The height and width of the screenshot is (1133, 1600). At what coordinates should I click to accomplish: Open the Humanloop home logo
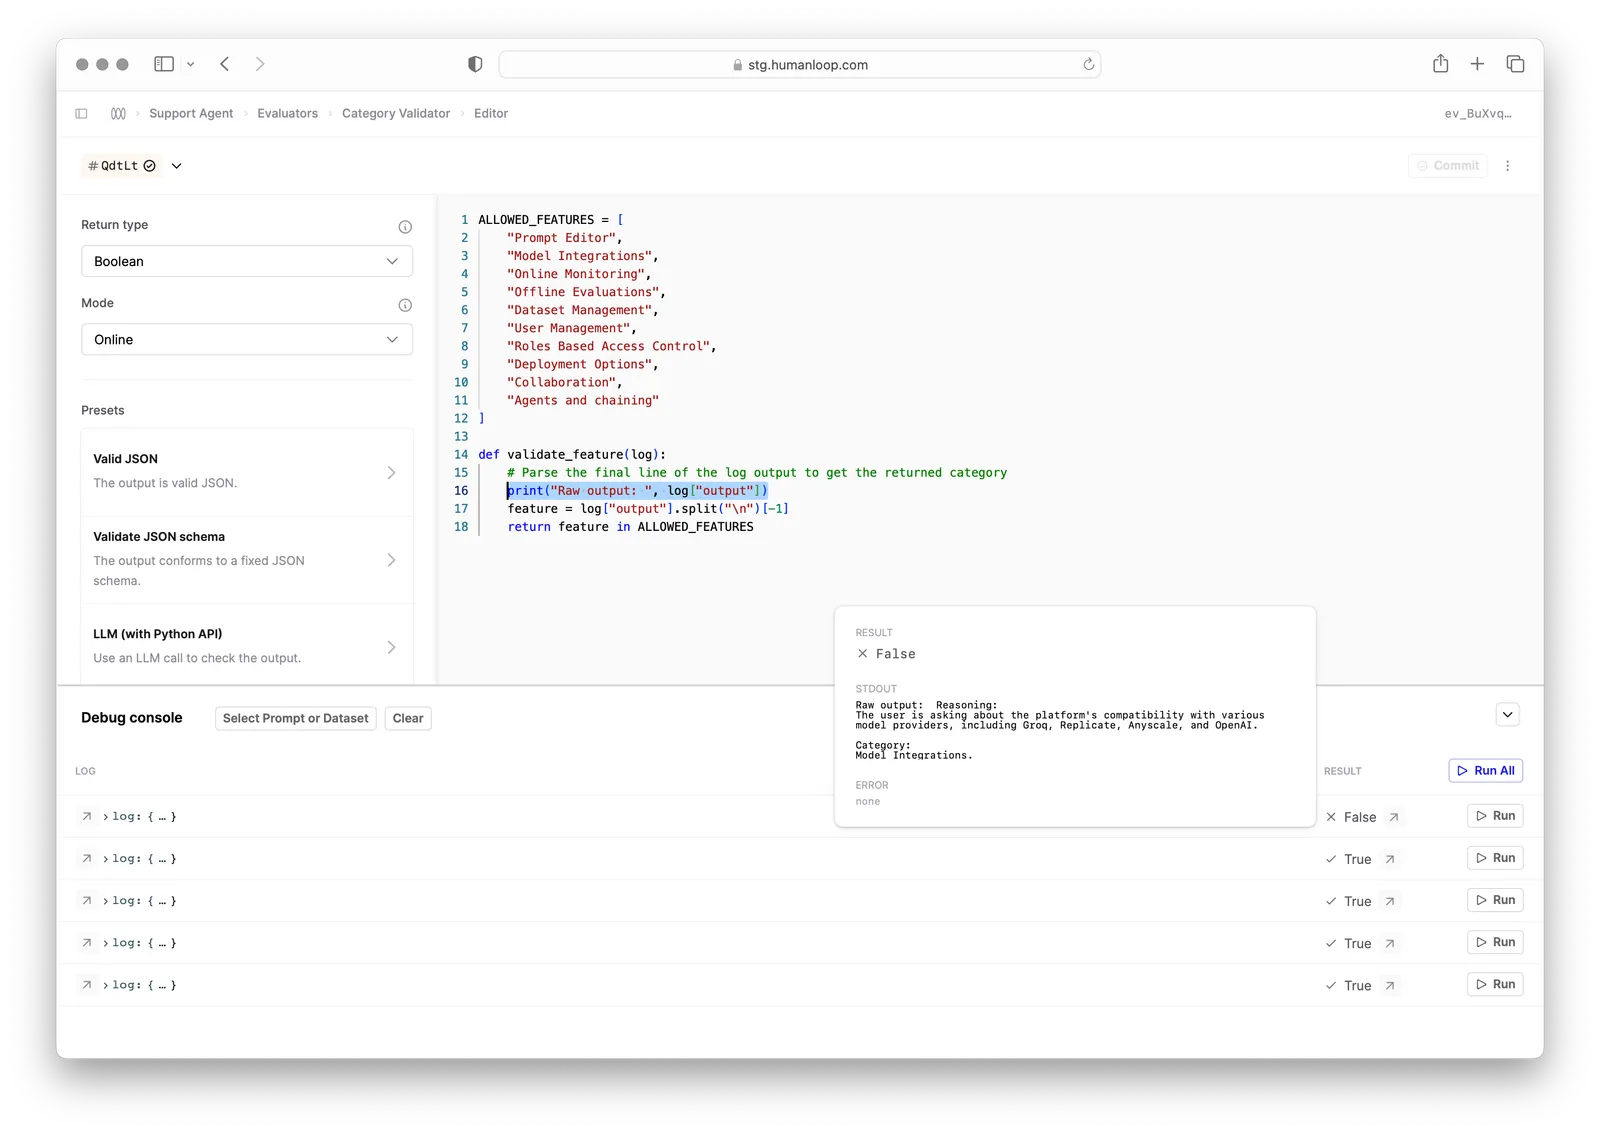pos(118,114)
